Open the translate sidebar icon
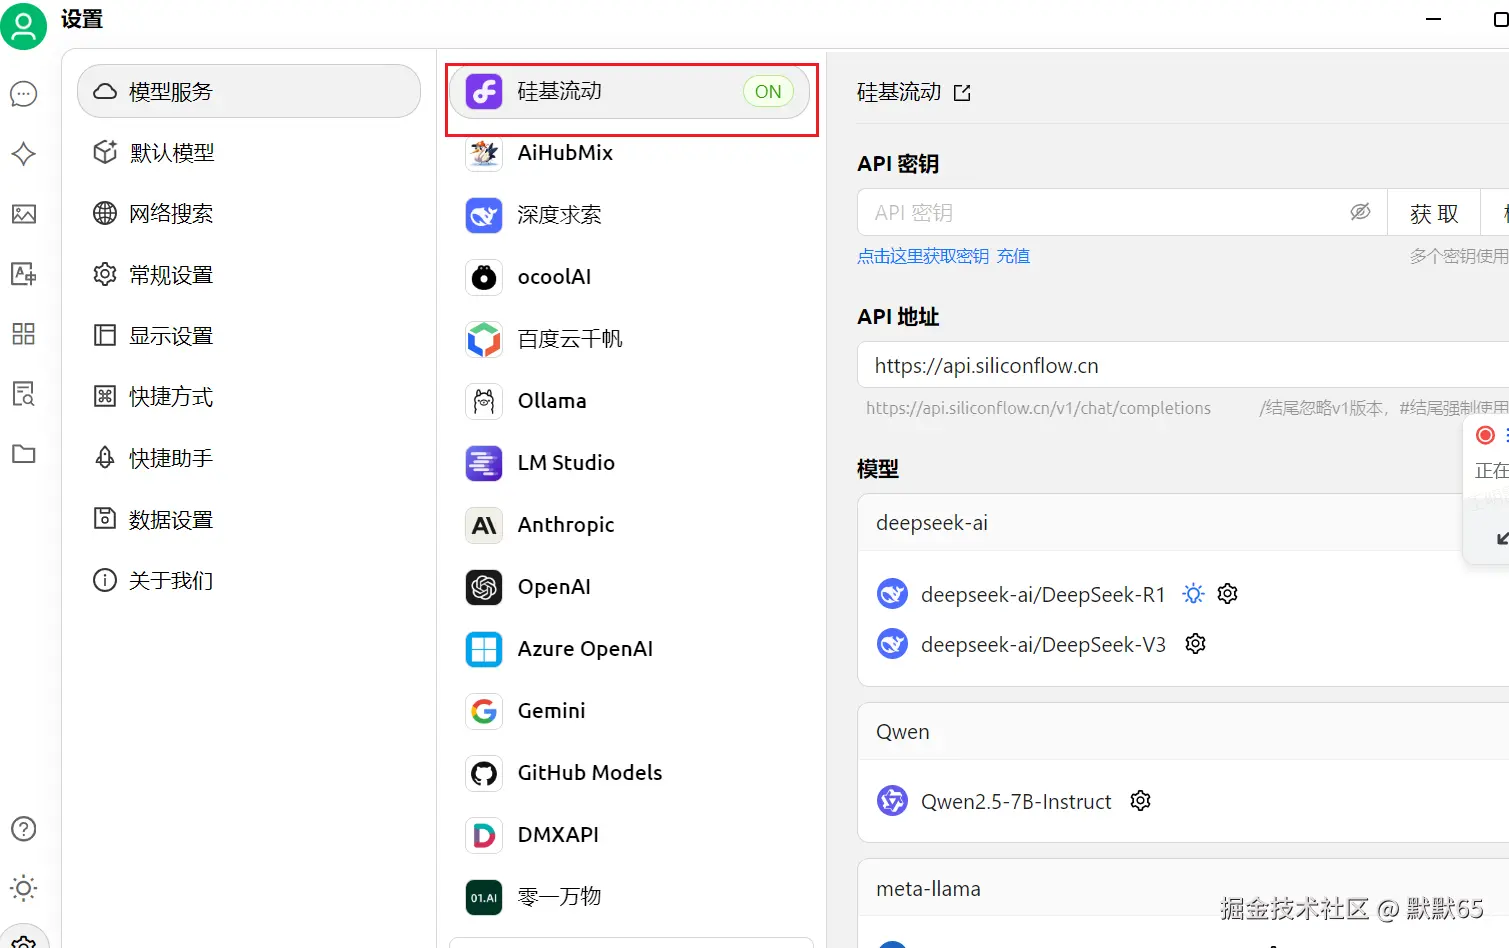The width and height of the screenshot is (1509, 948). point(24,274)
